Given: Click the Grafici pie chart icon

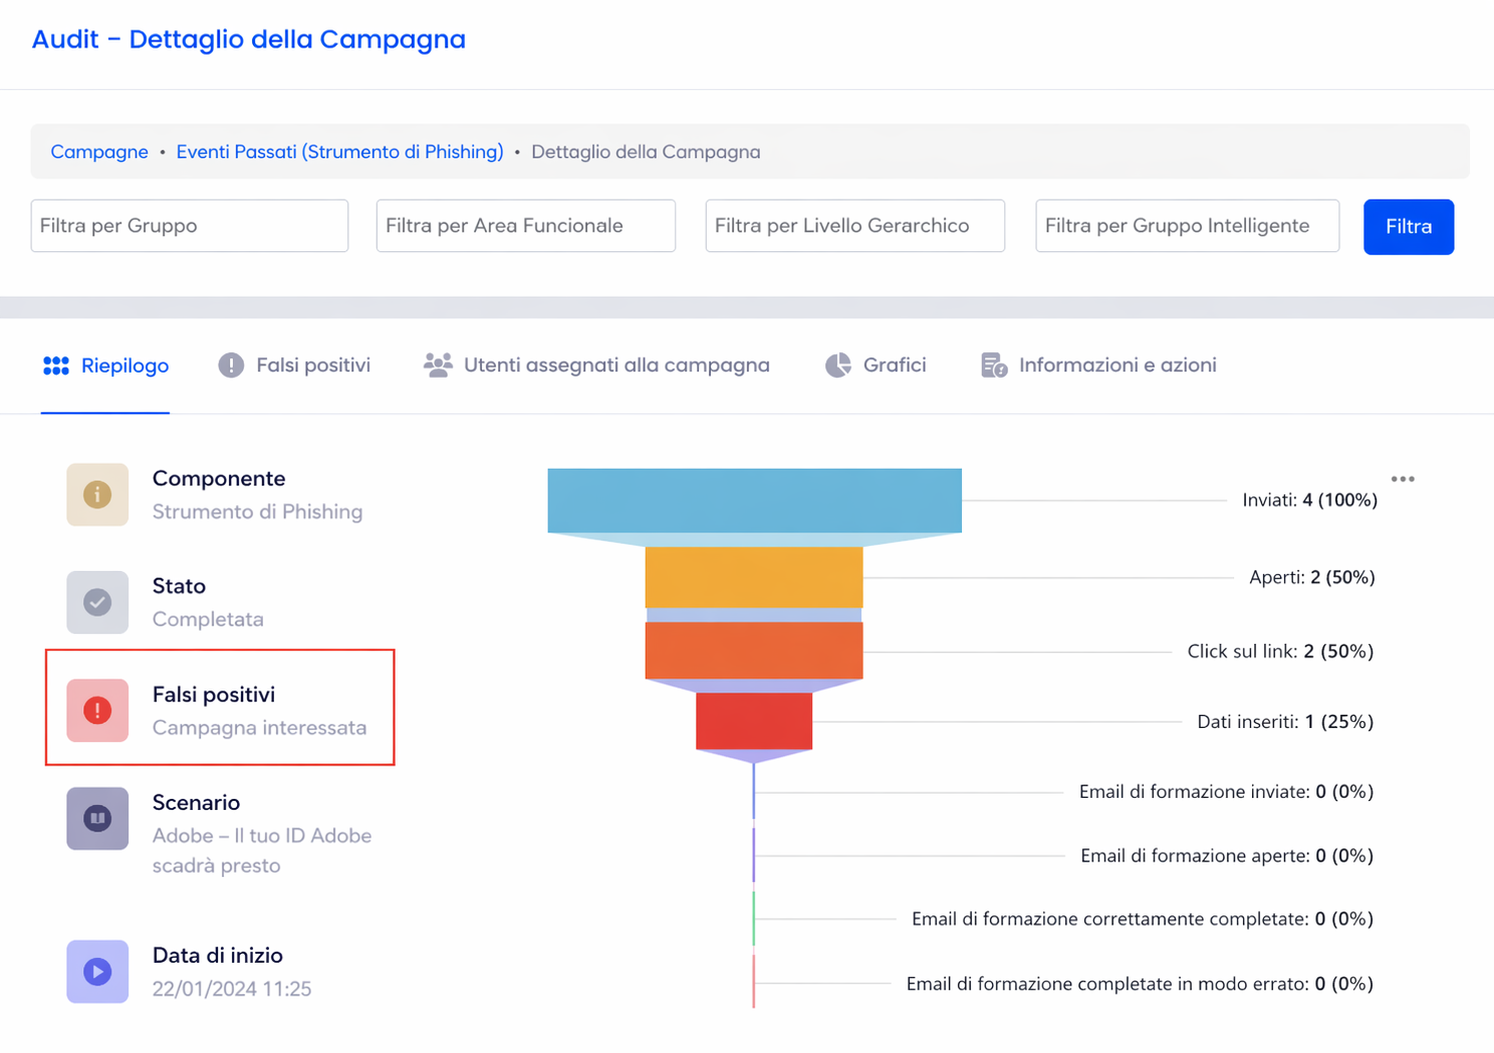Looking at the screenshot, I should tap(838, 365).
